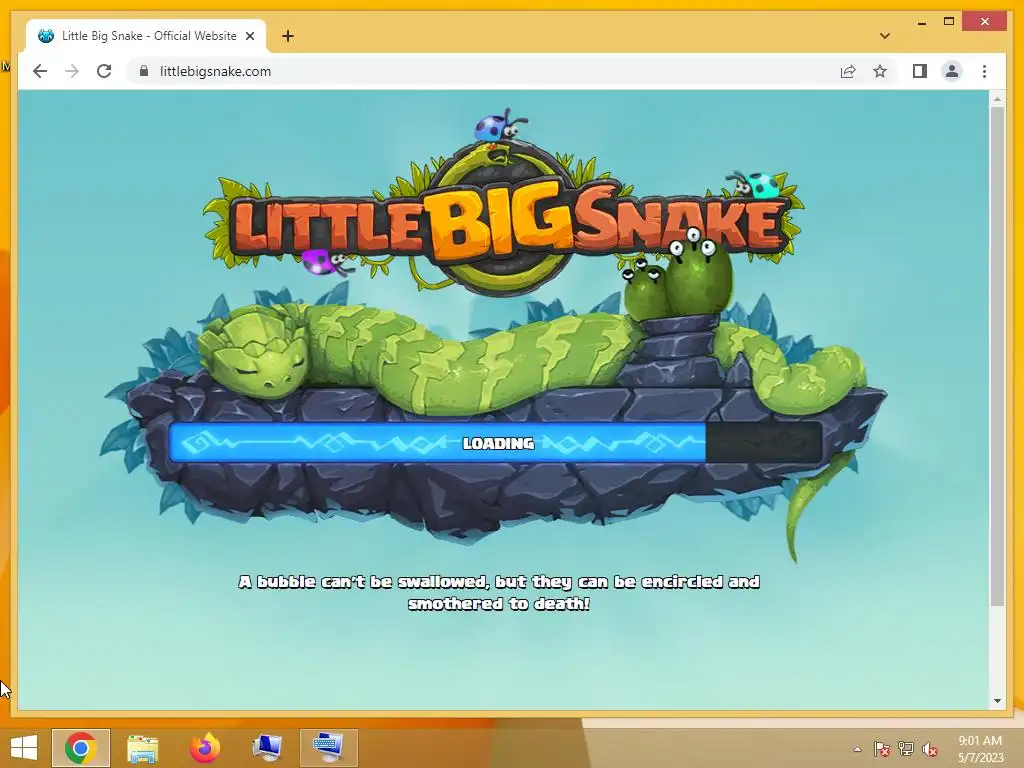
Task: Bookmark this page with the star icon
Action: point(880,71)
